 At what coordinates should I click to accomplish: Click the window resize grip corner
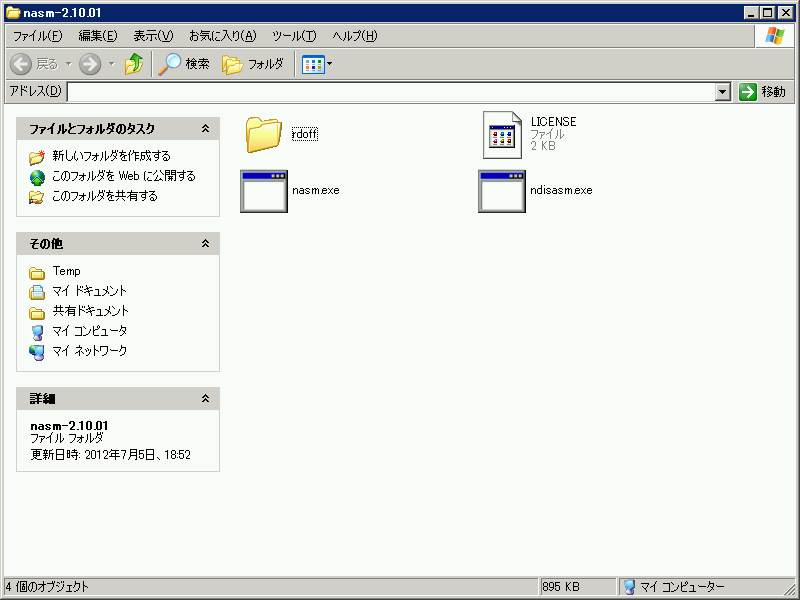789,588
